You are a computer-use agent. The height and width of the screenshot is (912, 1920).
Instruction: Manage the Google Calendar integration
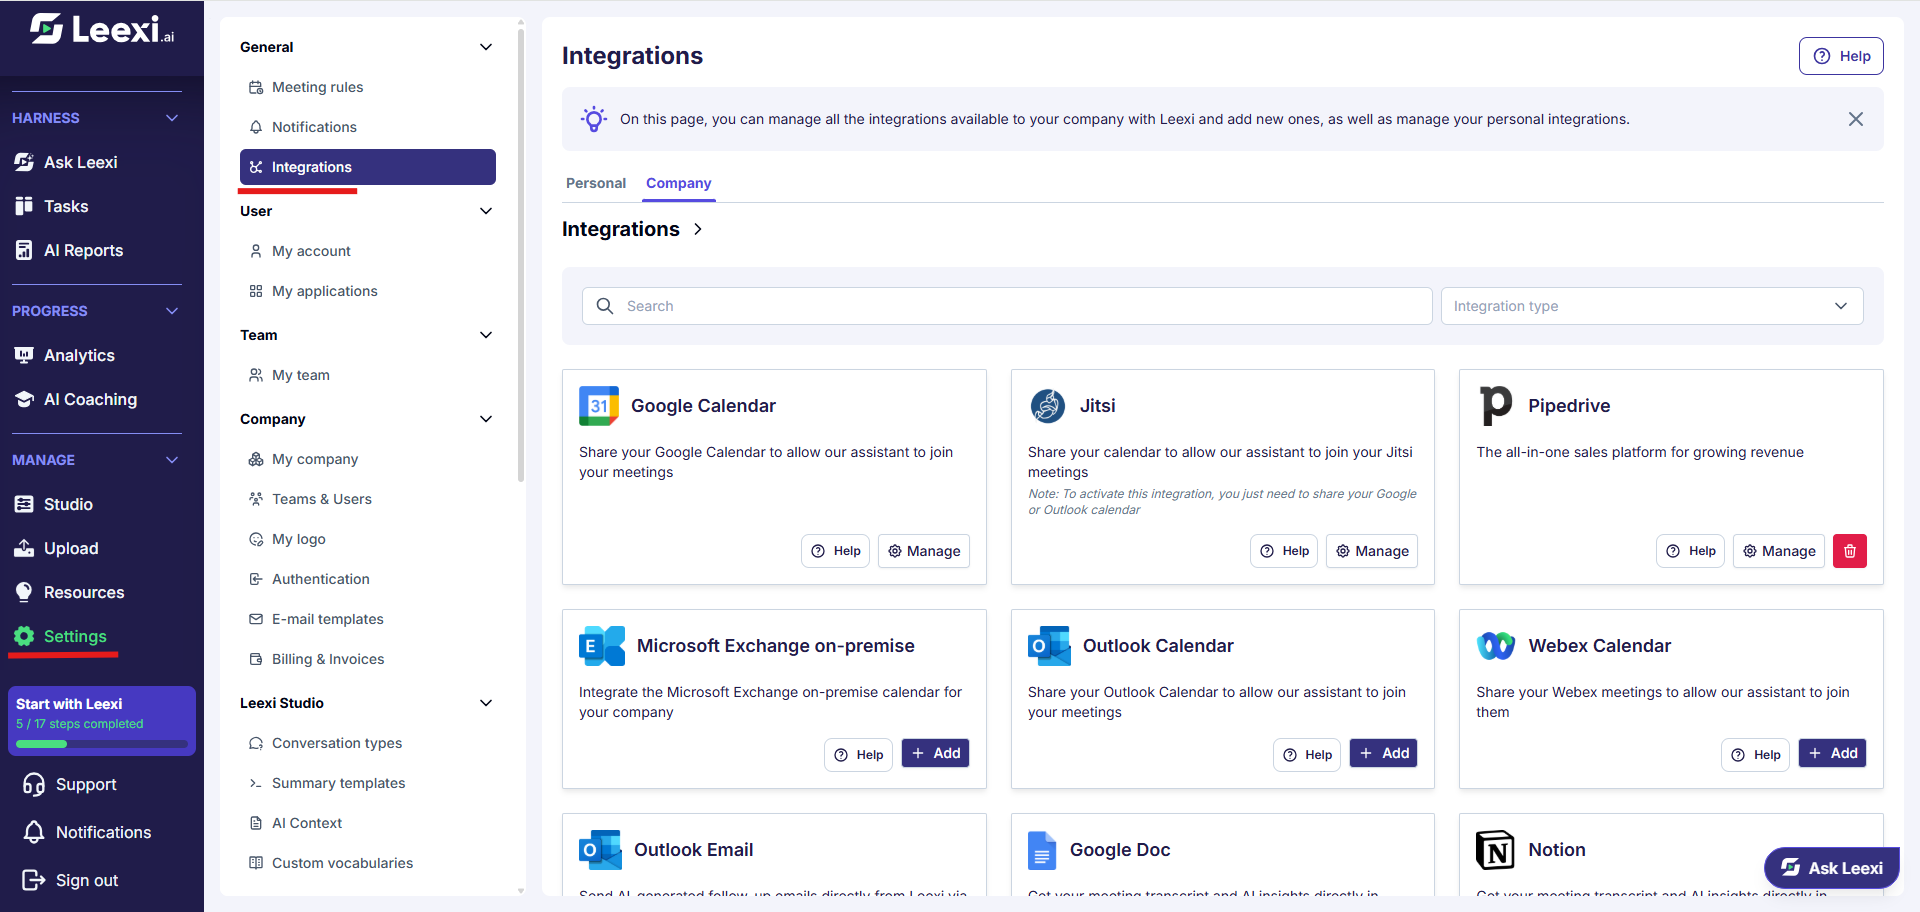point(924,551)
